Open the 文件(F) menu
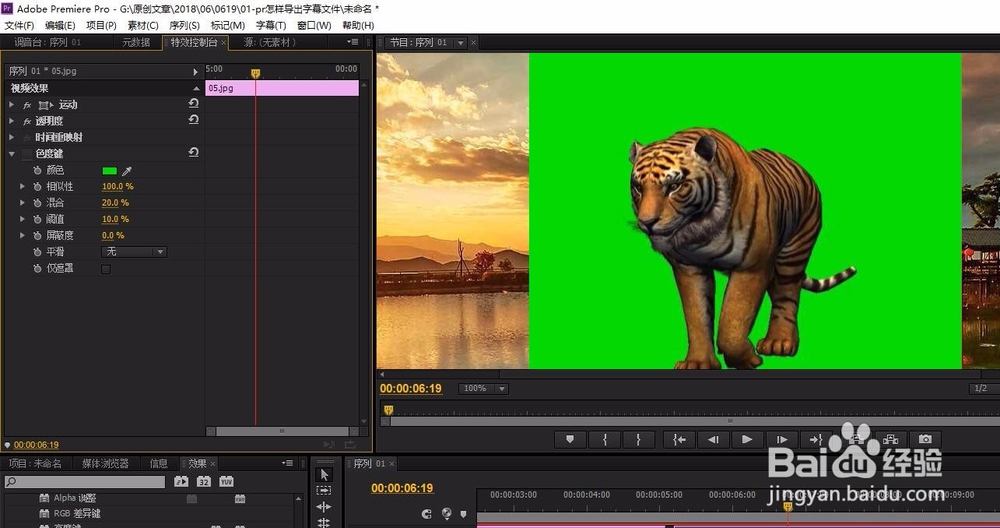1000x528 pixels. (19, 26)
